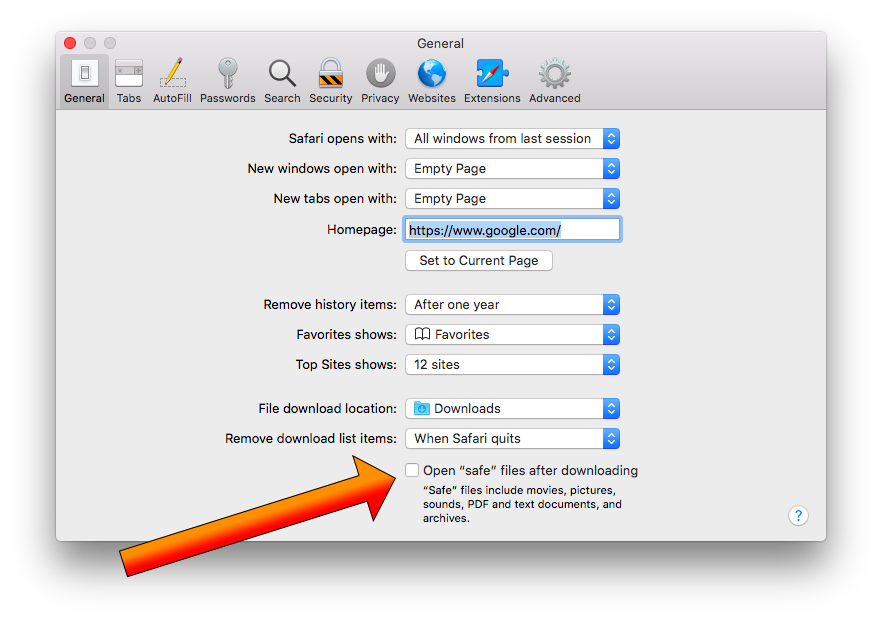Open the Extensions puzzle pane
The image size is (882, 621).
click(492, 81)
